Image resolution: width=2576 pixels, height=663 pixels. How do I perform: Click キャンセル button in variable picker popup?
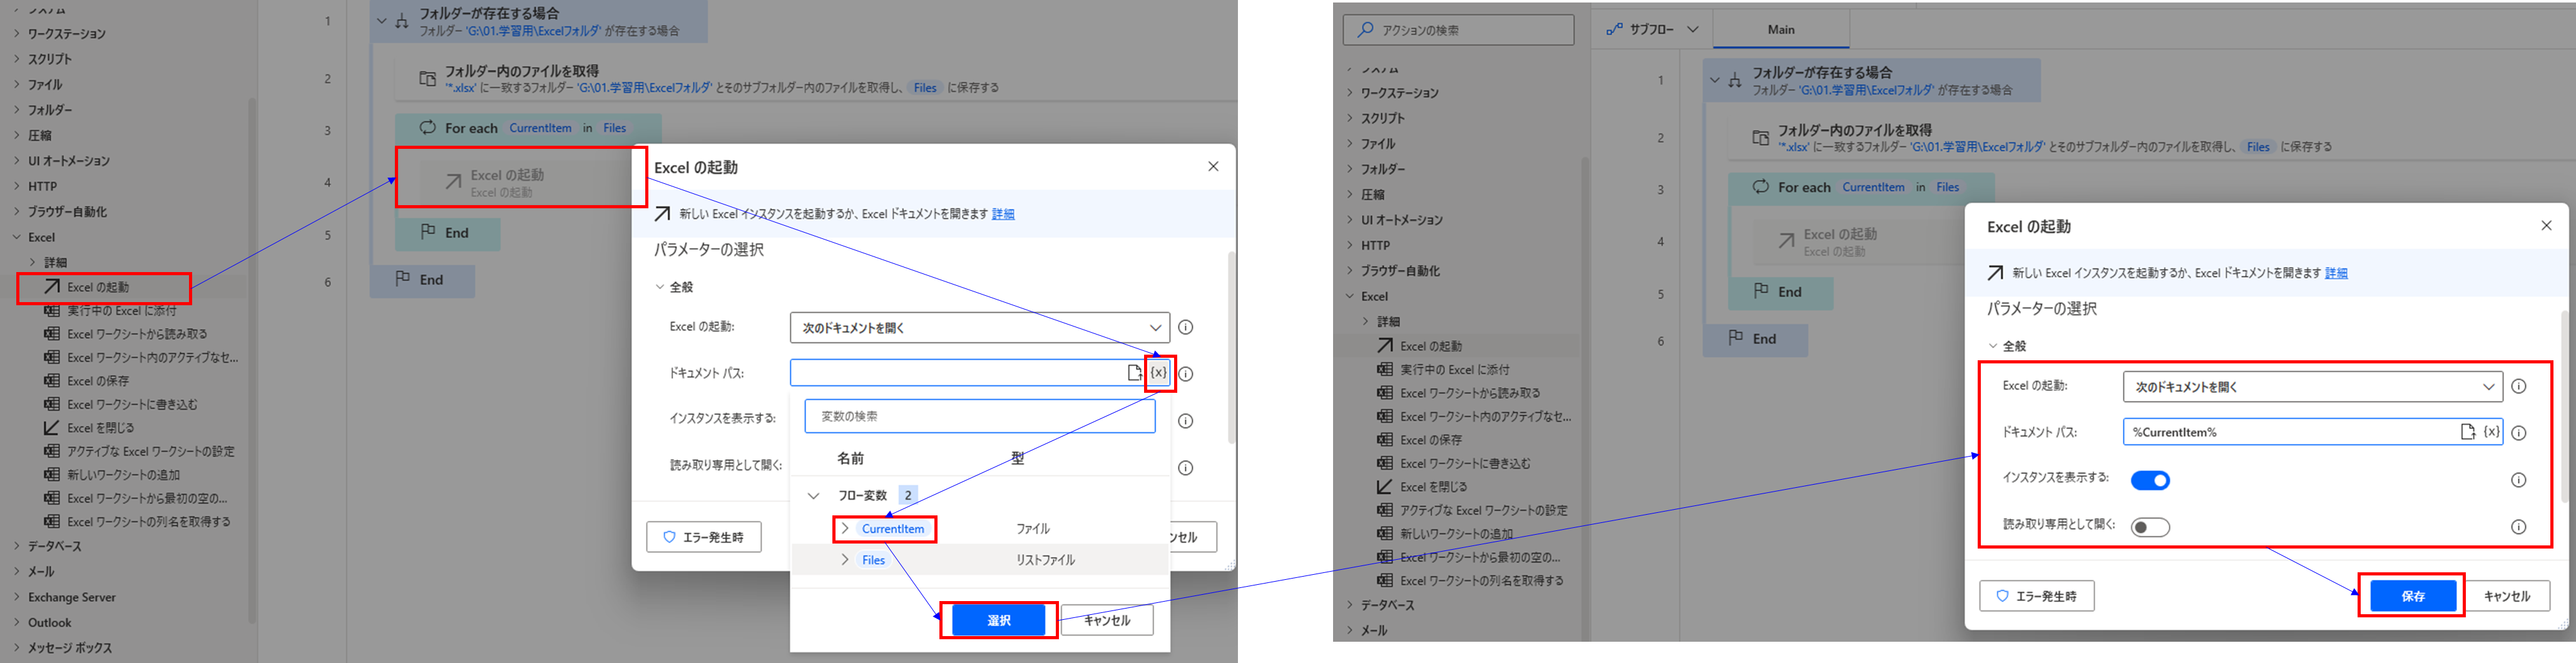(1107, 620)
